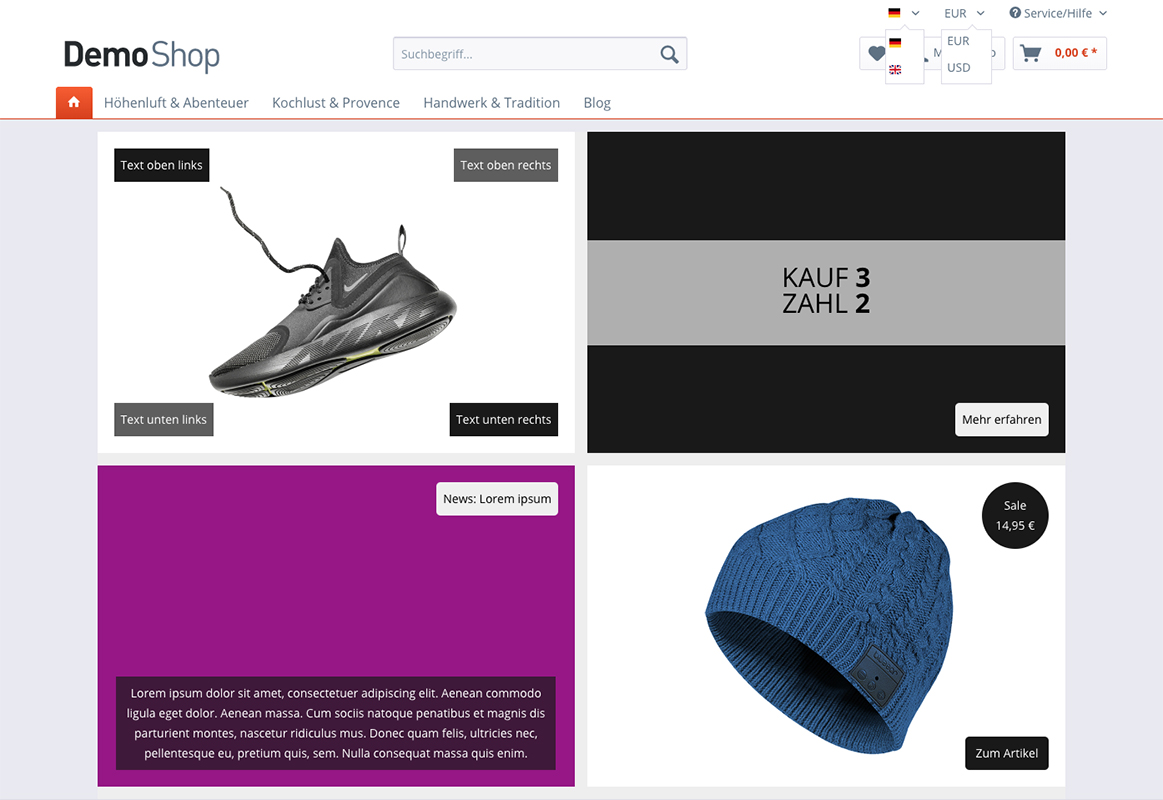Screen dimensions: 1163x800
Task: Select the German flag in language list
Action: coord(895,42)
